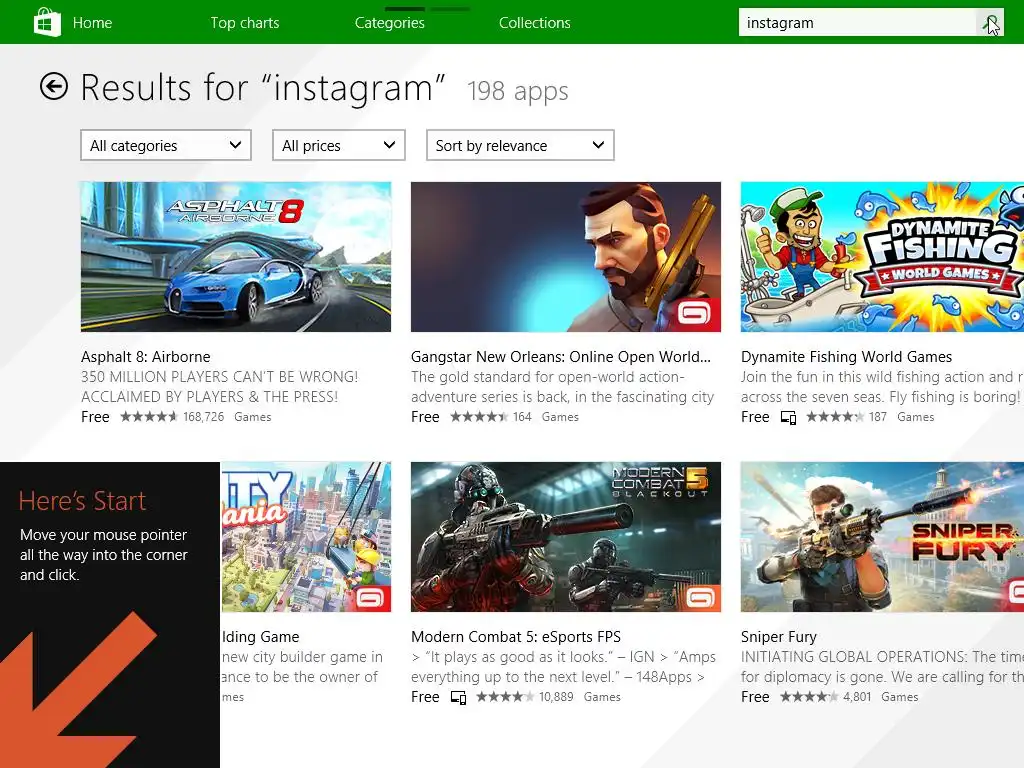Click Modern Combat 5: eSports FPS title
1024x768 pixels.
click(x=516, y=637)
